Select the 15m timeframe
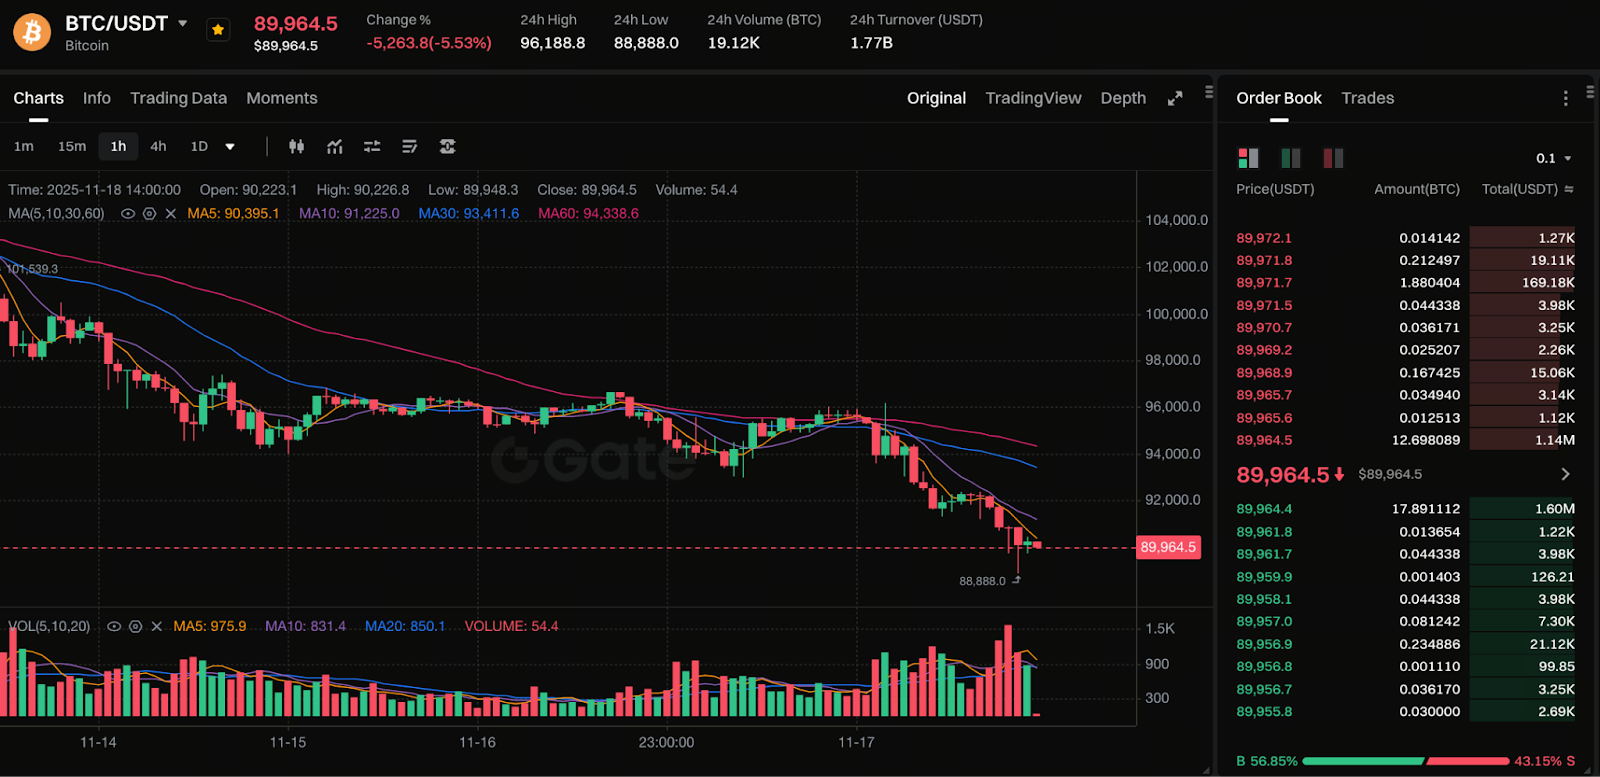 tap(72, 146)
